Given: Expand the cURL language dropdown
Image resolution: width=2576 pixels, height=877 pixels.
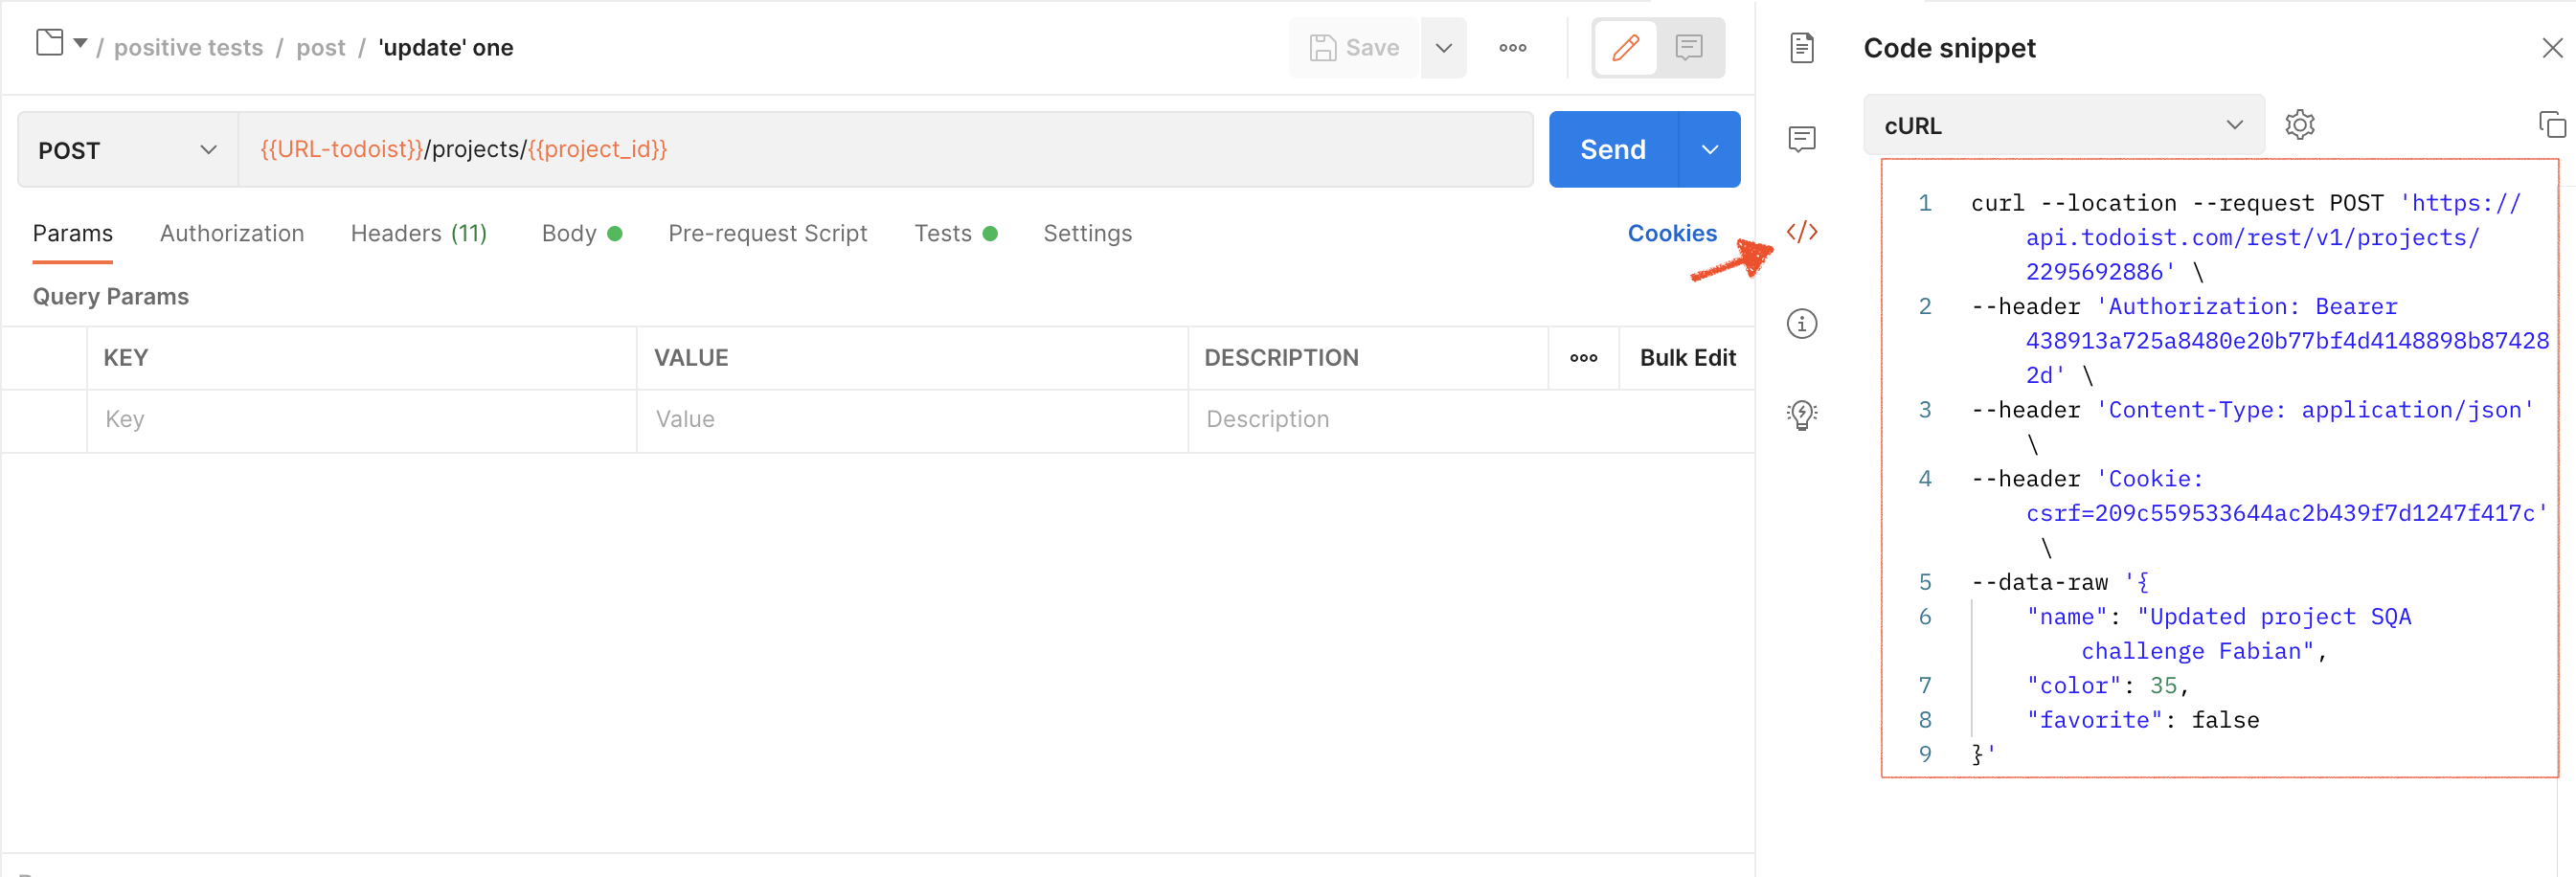Looking at the screenshot, I should point(2062,125).
